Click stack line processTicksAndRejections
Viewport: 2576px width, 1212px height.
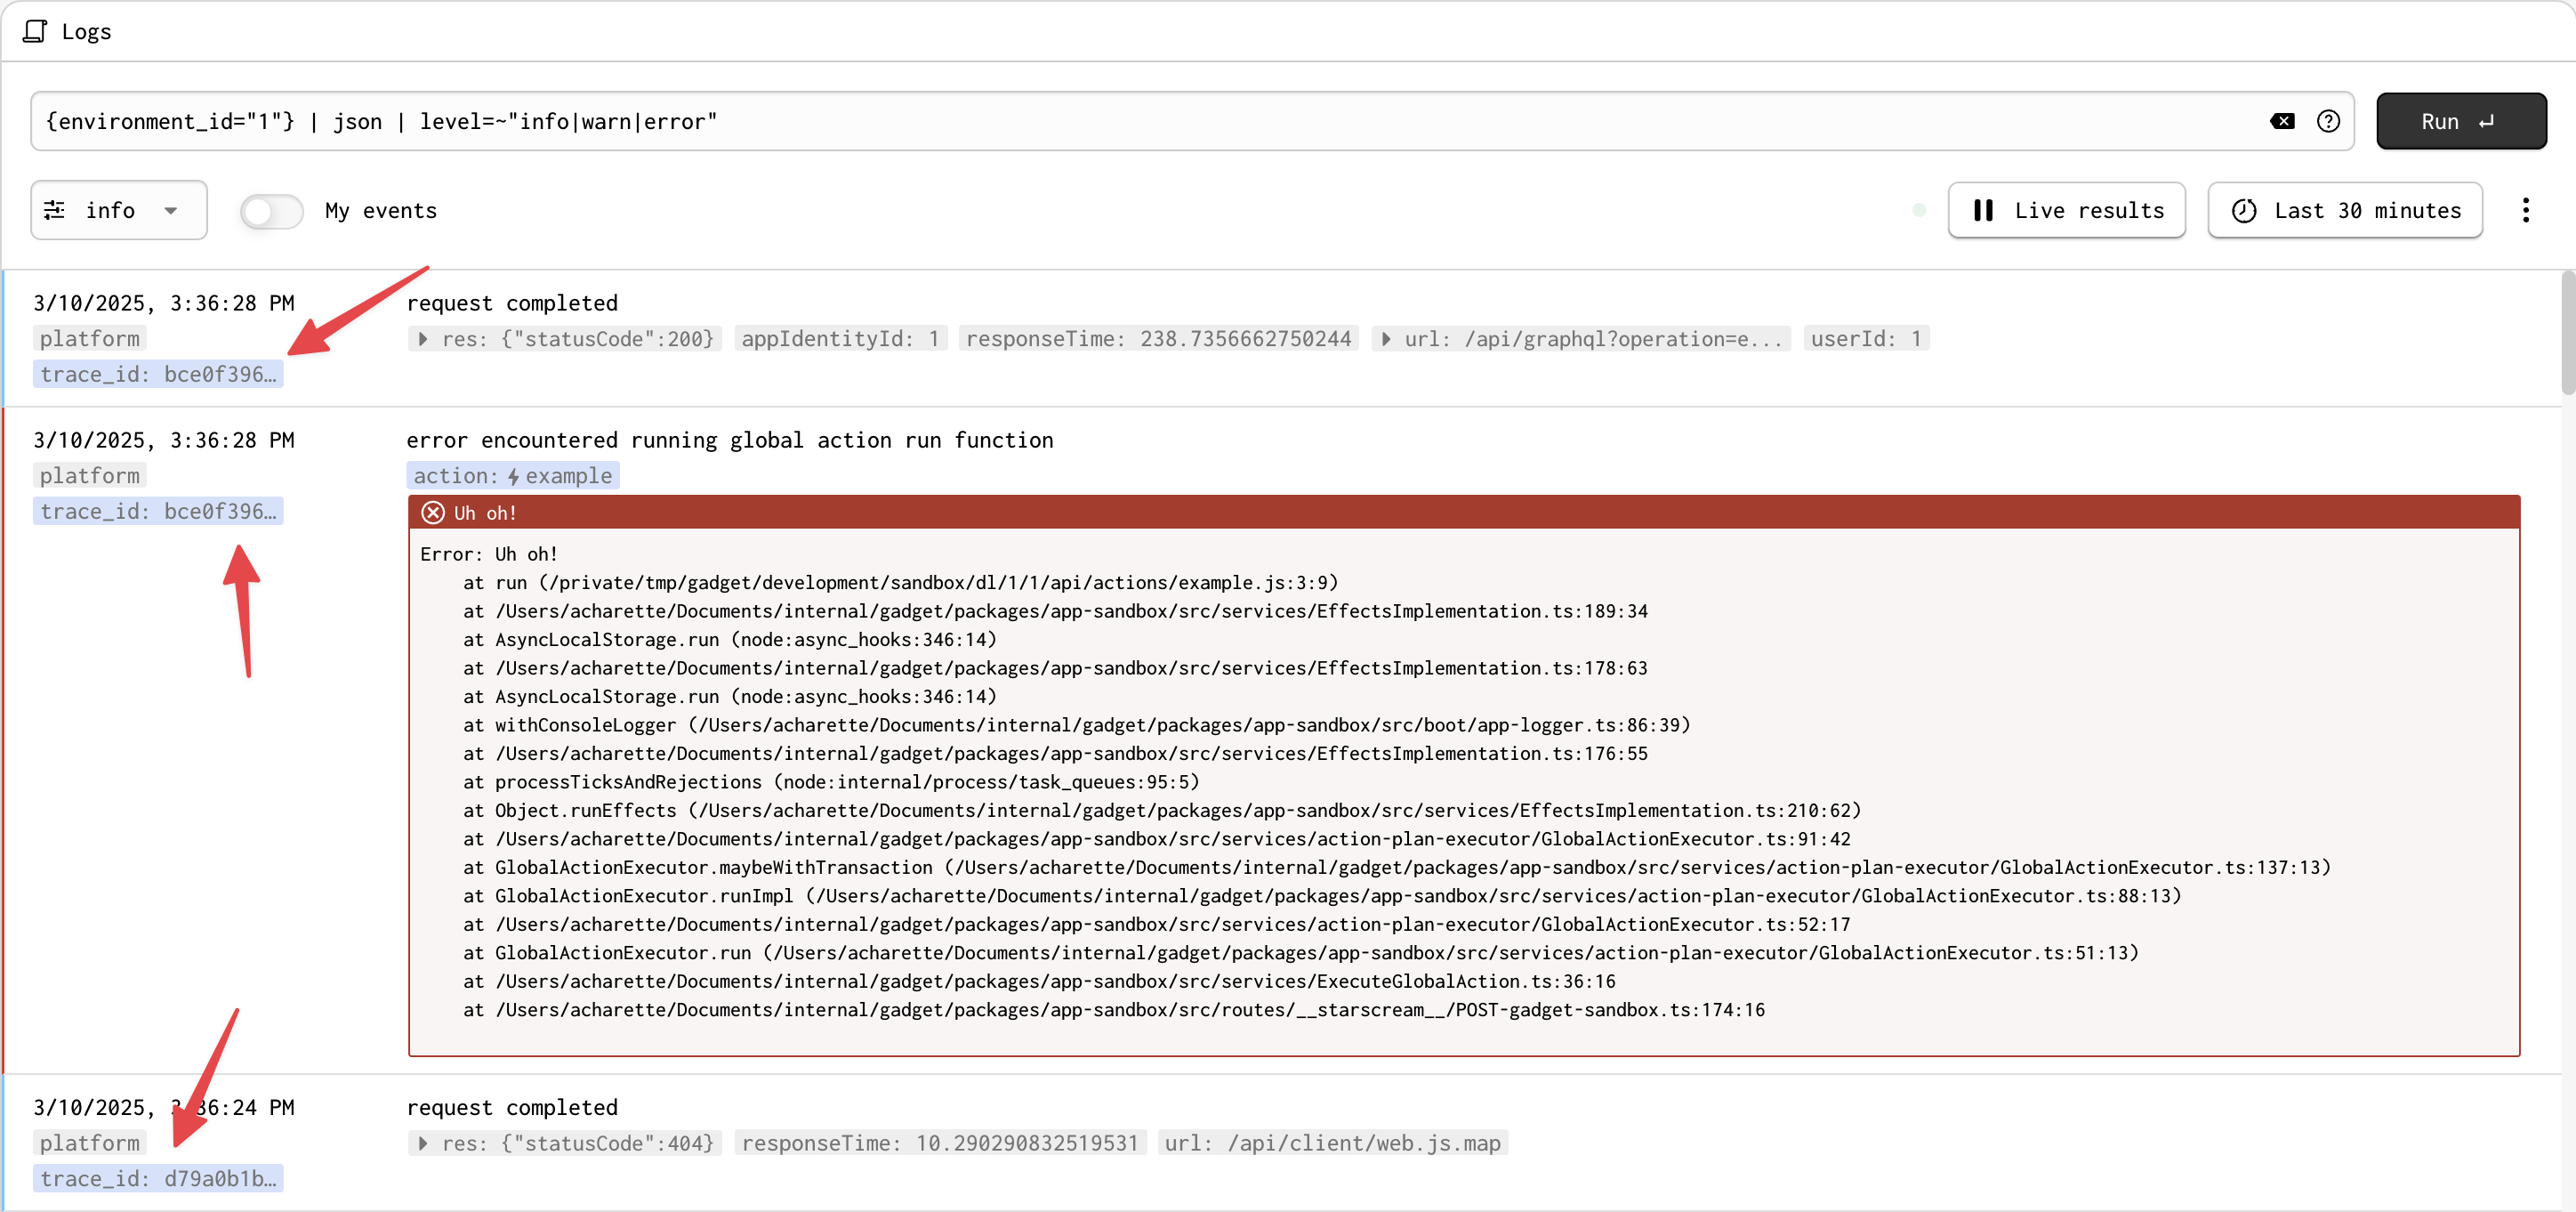(x=830, y=782)
